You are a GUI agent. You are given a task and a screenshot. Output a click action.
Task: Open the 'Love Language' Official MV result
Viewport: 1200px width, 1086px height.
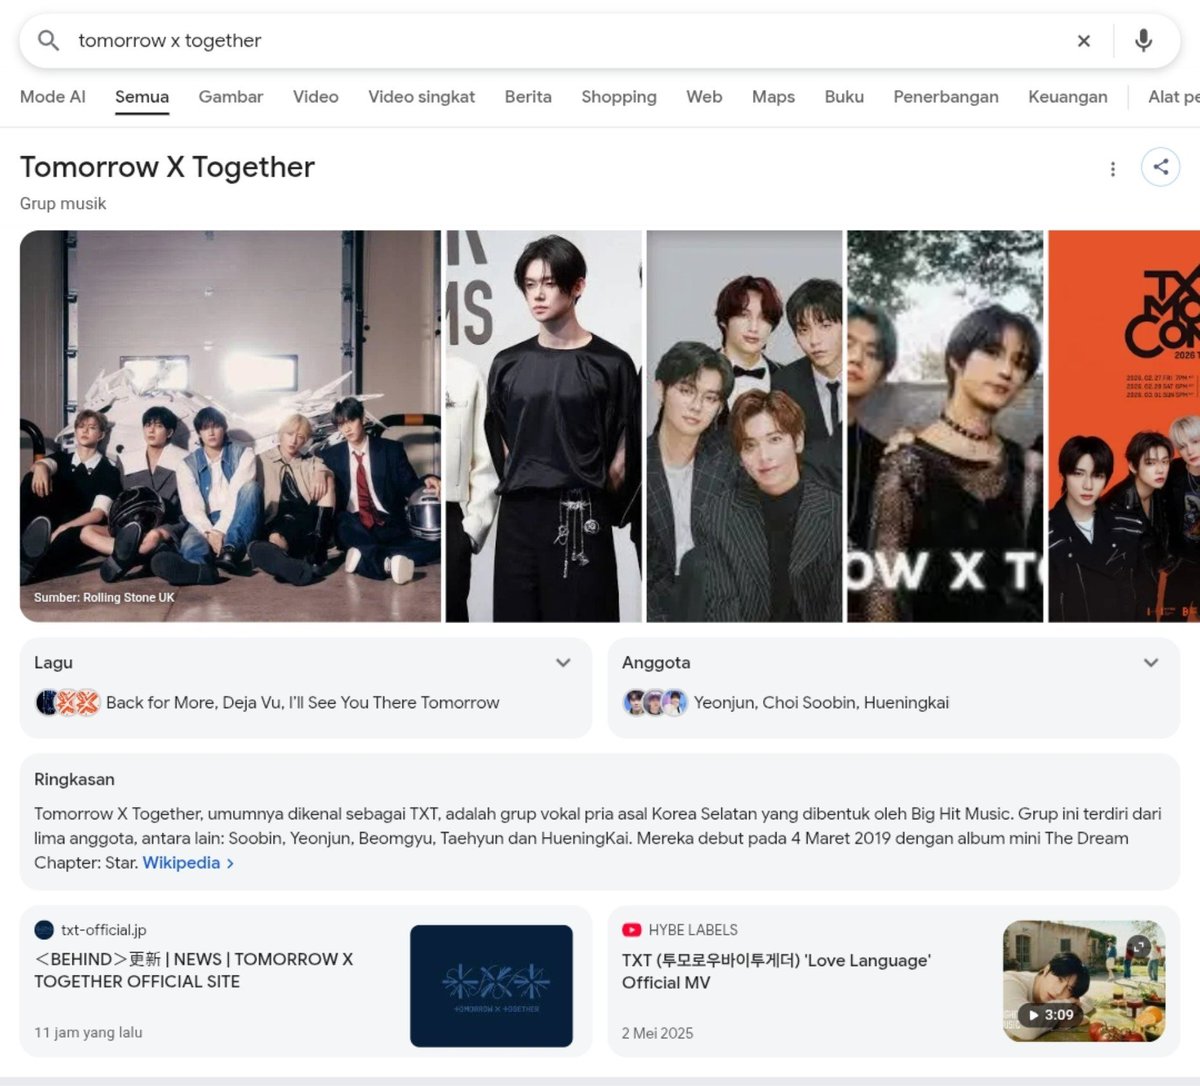776,971
